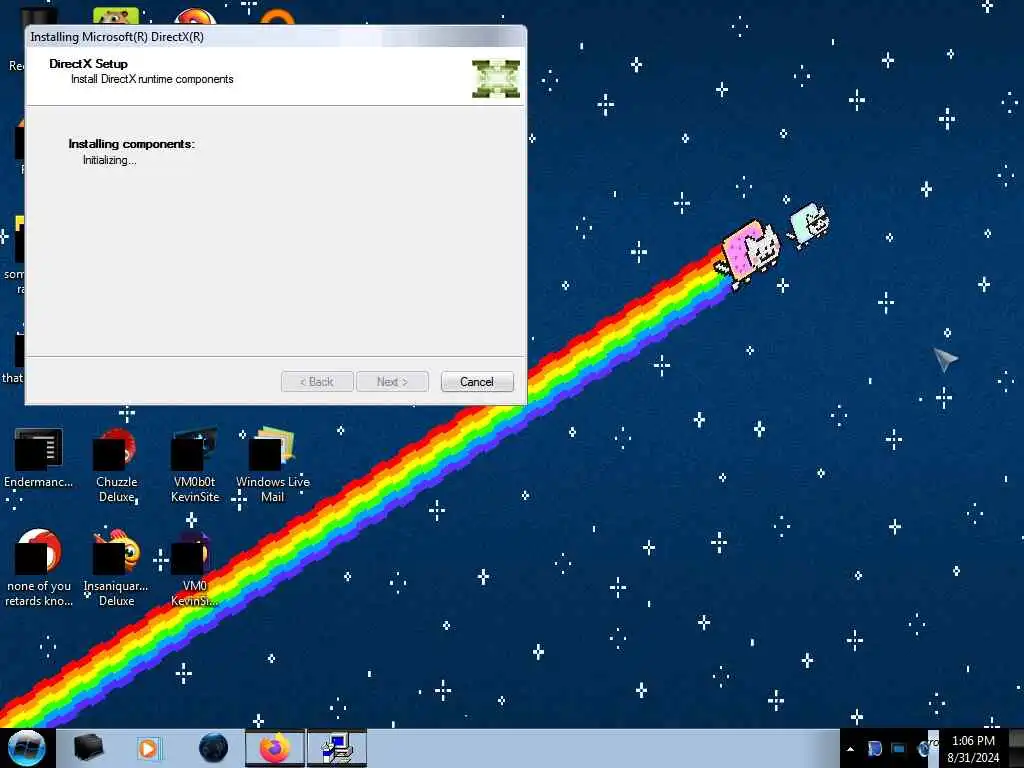Launch Windows Media Player from taskbar
Image resolution: width=1024 pixels, height=768 pixels.
148,748
